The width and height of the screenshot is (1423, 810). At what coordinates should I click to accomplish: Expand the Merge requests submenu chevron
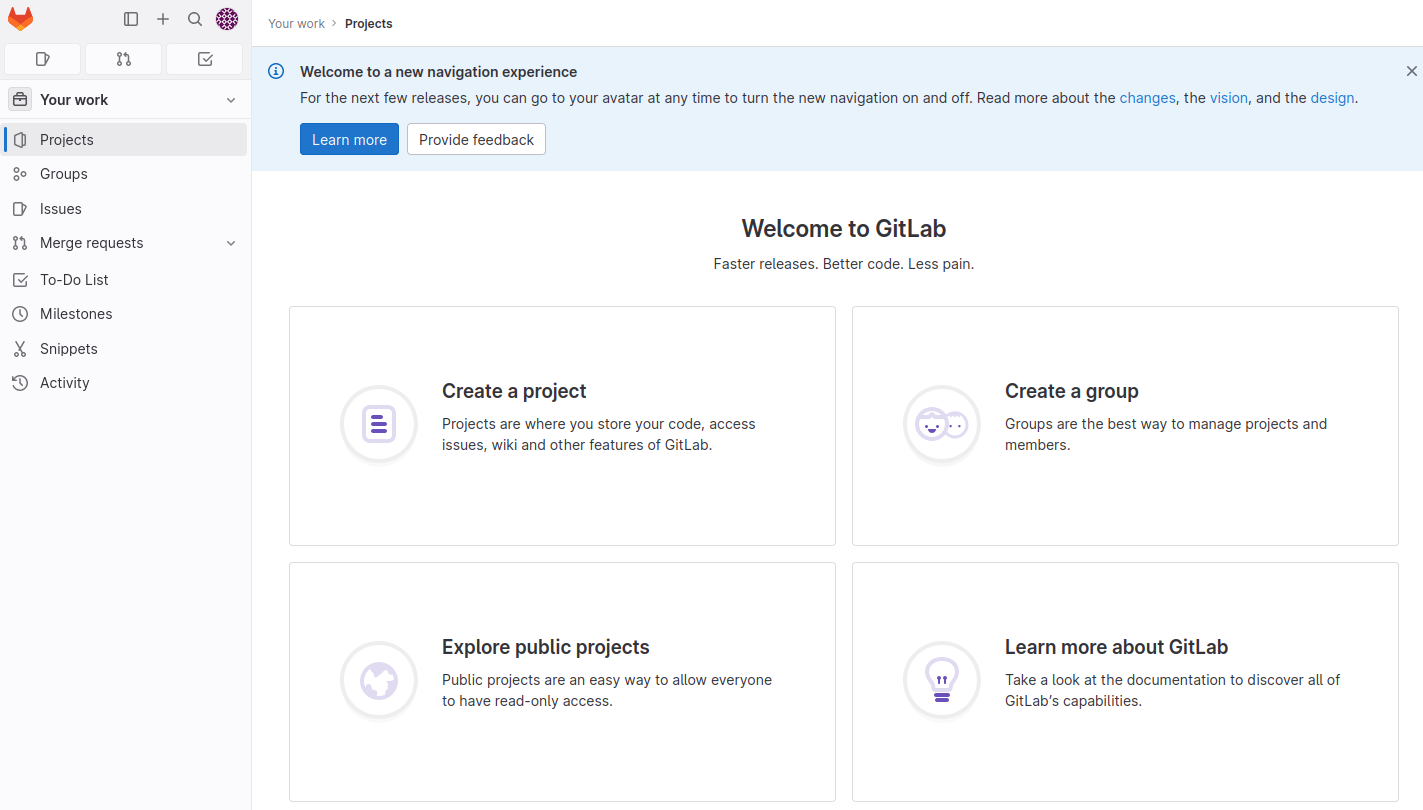pos(231,243)
